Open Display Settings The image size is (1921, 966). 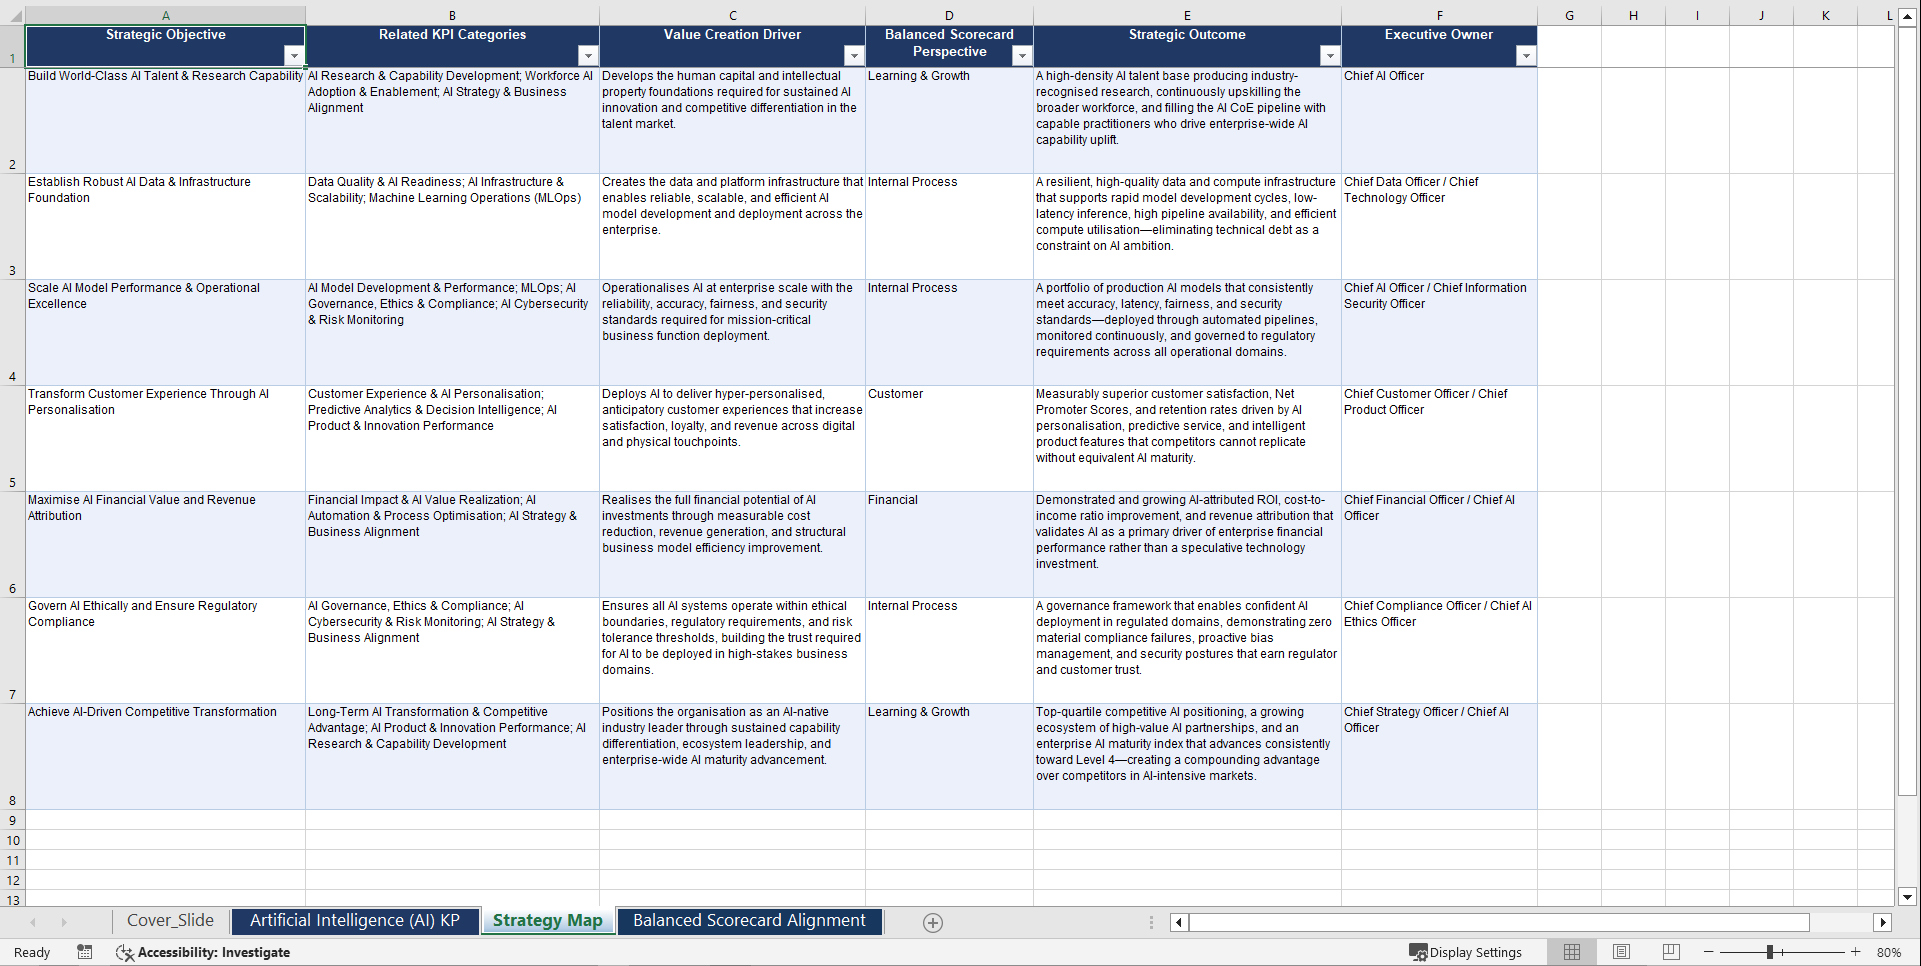click(x=1465, y=952)
